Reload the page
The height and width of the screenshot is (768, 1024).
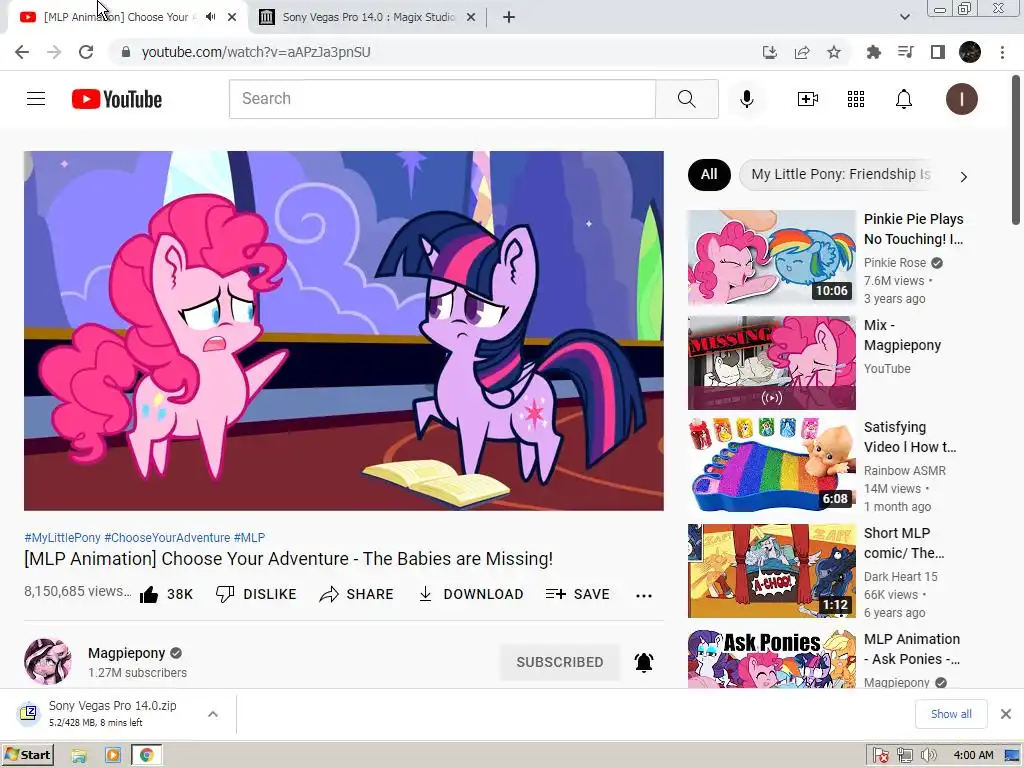click(x=86, y=52)
